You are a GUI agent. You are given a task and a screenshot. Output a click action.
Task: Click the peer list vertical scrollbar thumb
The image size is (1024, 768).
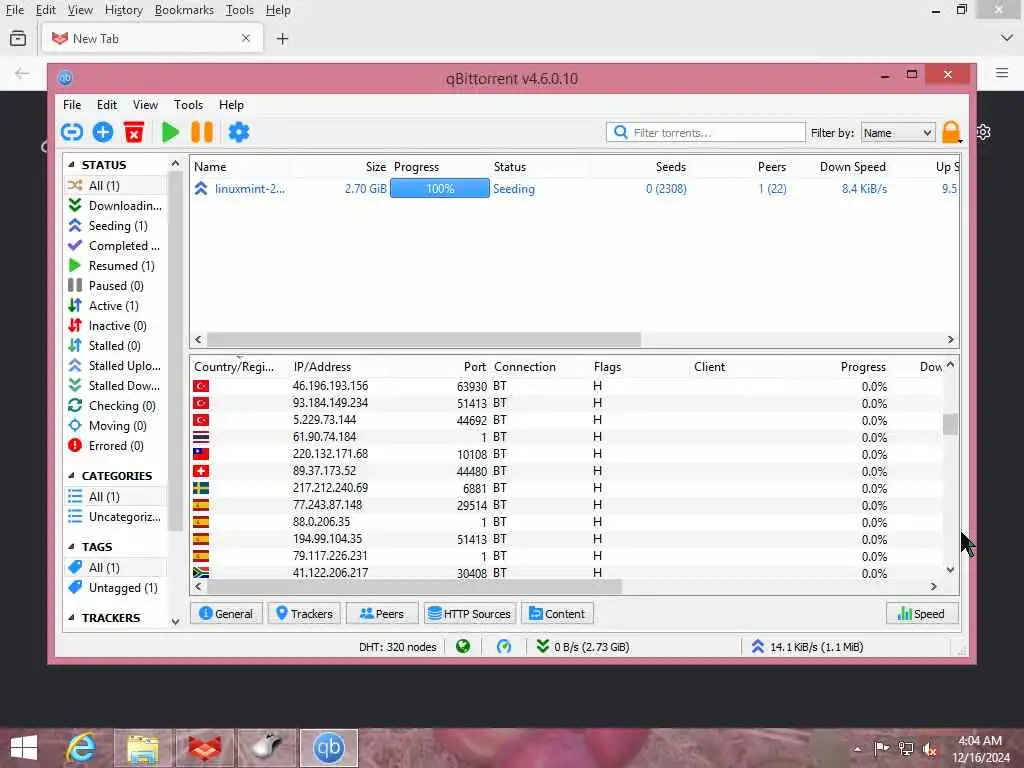click(x=950, y=424)
